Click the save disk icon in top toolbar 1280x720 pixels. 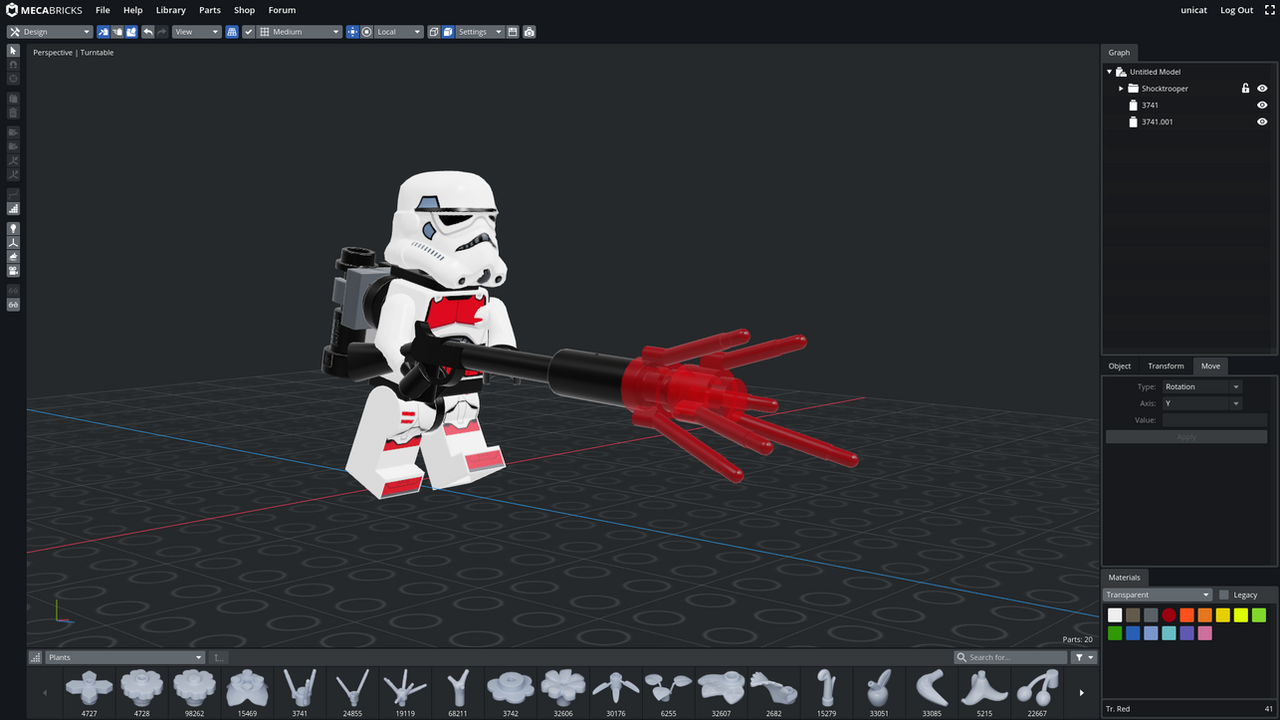tap(513, 32)
